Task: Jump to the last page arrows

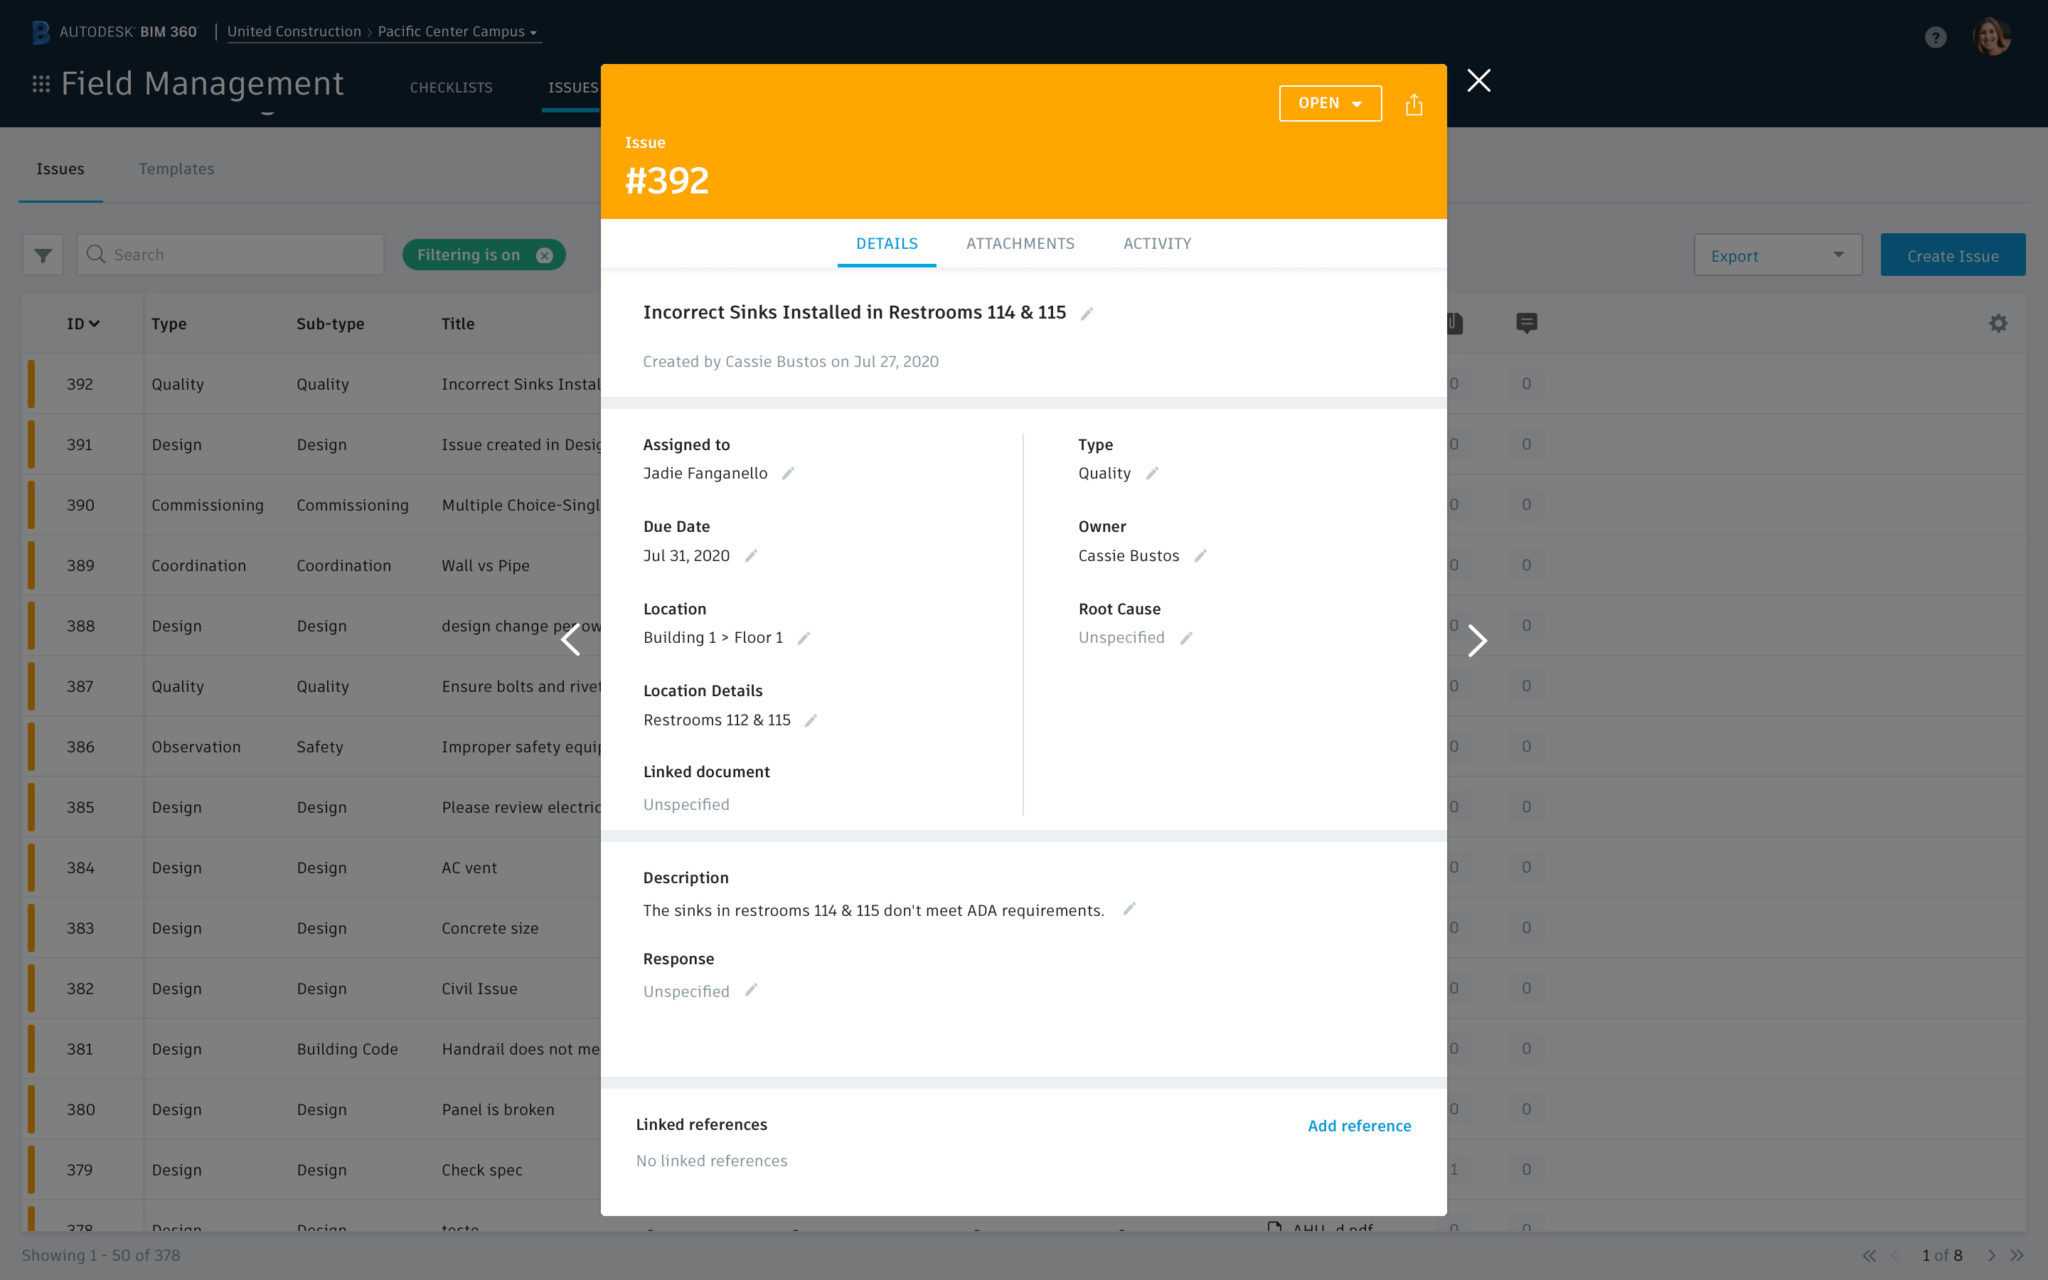Action: click(2017, 1255)
